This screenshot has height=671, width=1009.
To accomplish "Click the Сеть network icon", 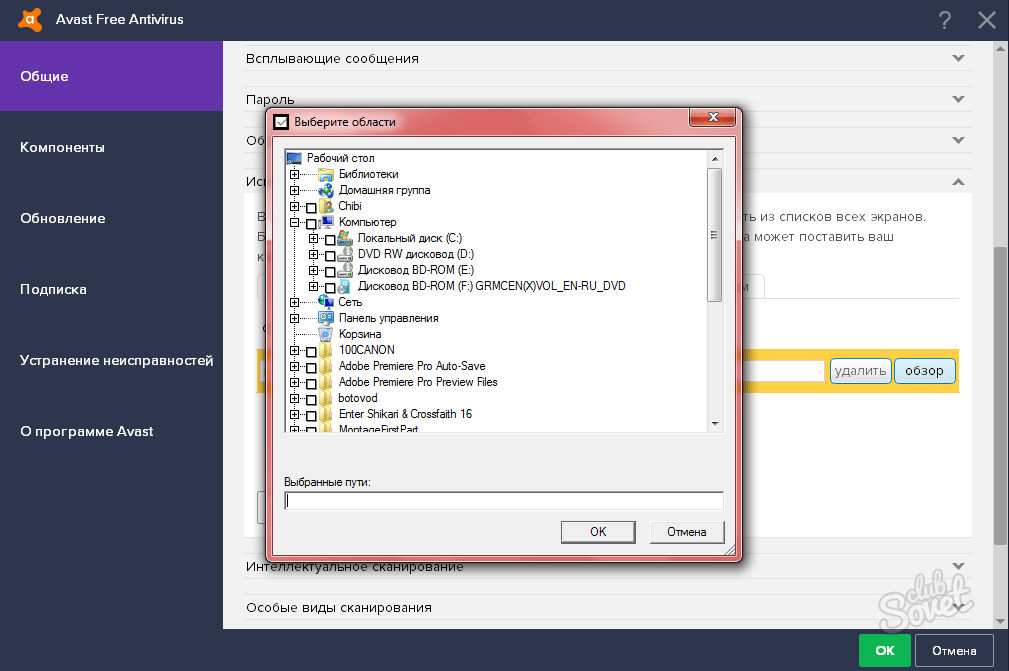I will [x=325, y=302].
